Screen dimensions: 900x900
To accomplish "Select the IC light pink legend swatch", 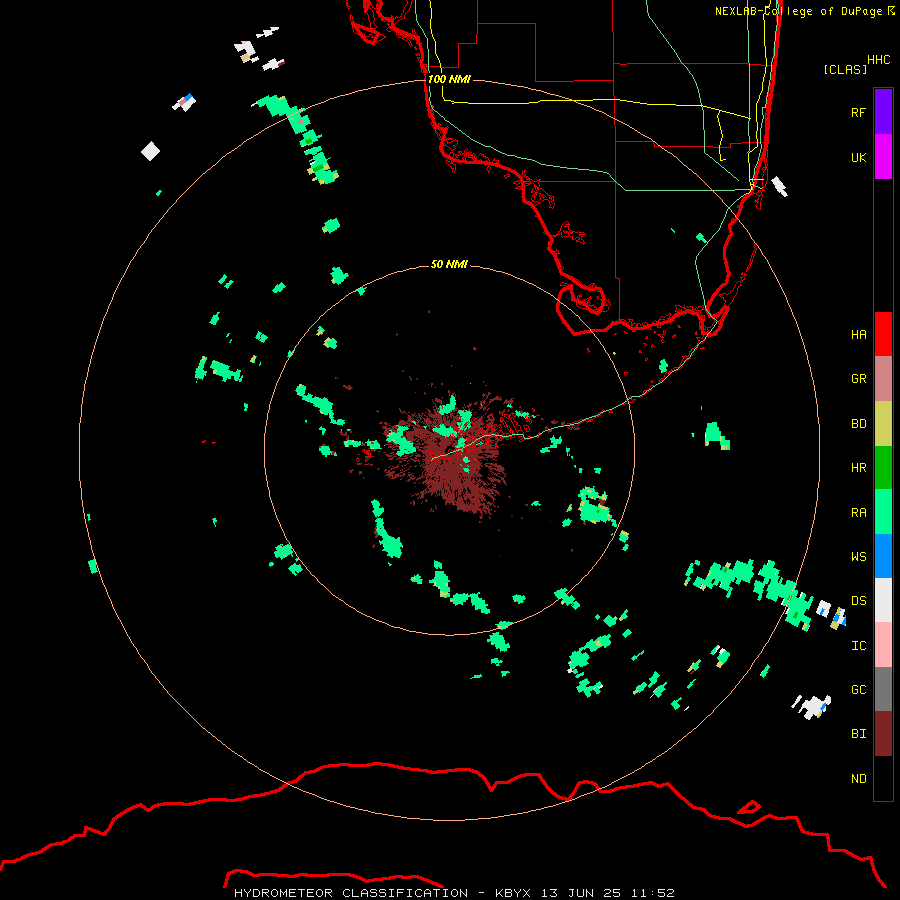I will (883, 645).
